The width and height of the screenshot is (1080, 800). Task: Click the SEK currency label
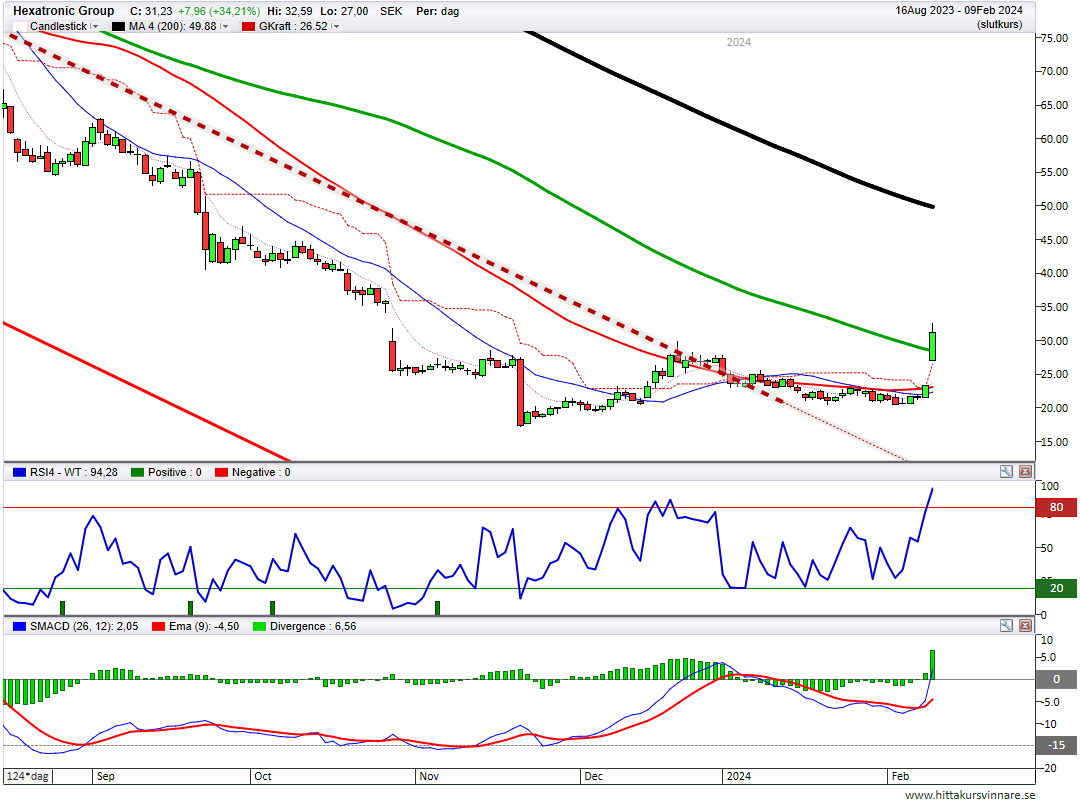coord(391,11)
